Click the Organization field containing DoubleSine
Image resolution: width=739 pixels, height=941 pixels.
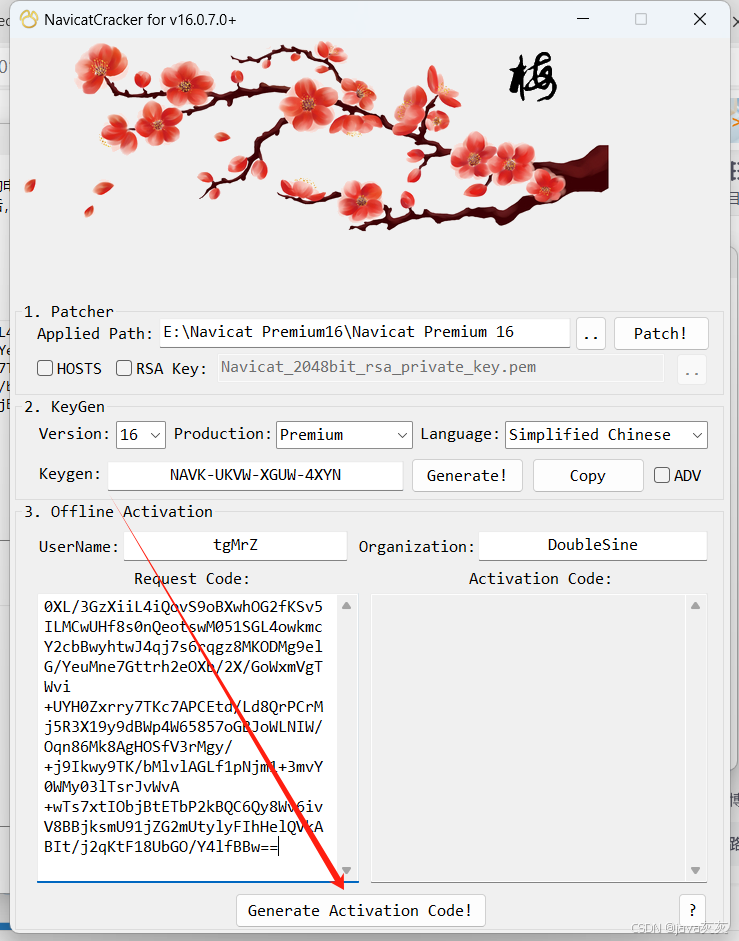point(593,546)
